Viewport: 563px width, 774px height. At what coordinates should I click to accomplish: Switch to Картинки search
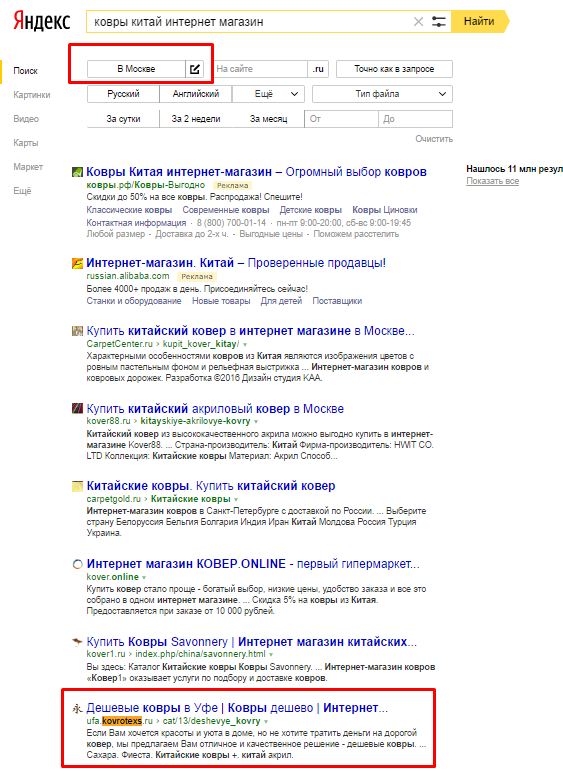pyautogui.click(x=32, y=95)
